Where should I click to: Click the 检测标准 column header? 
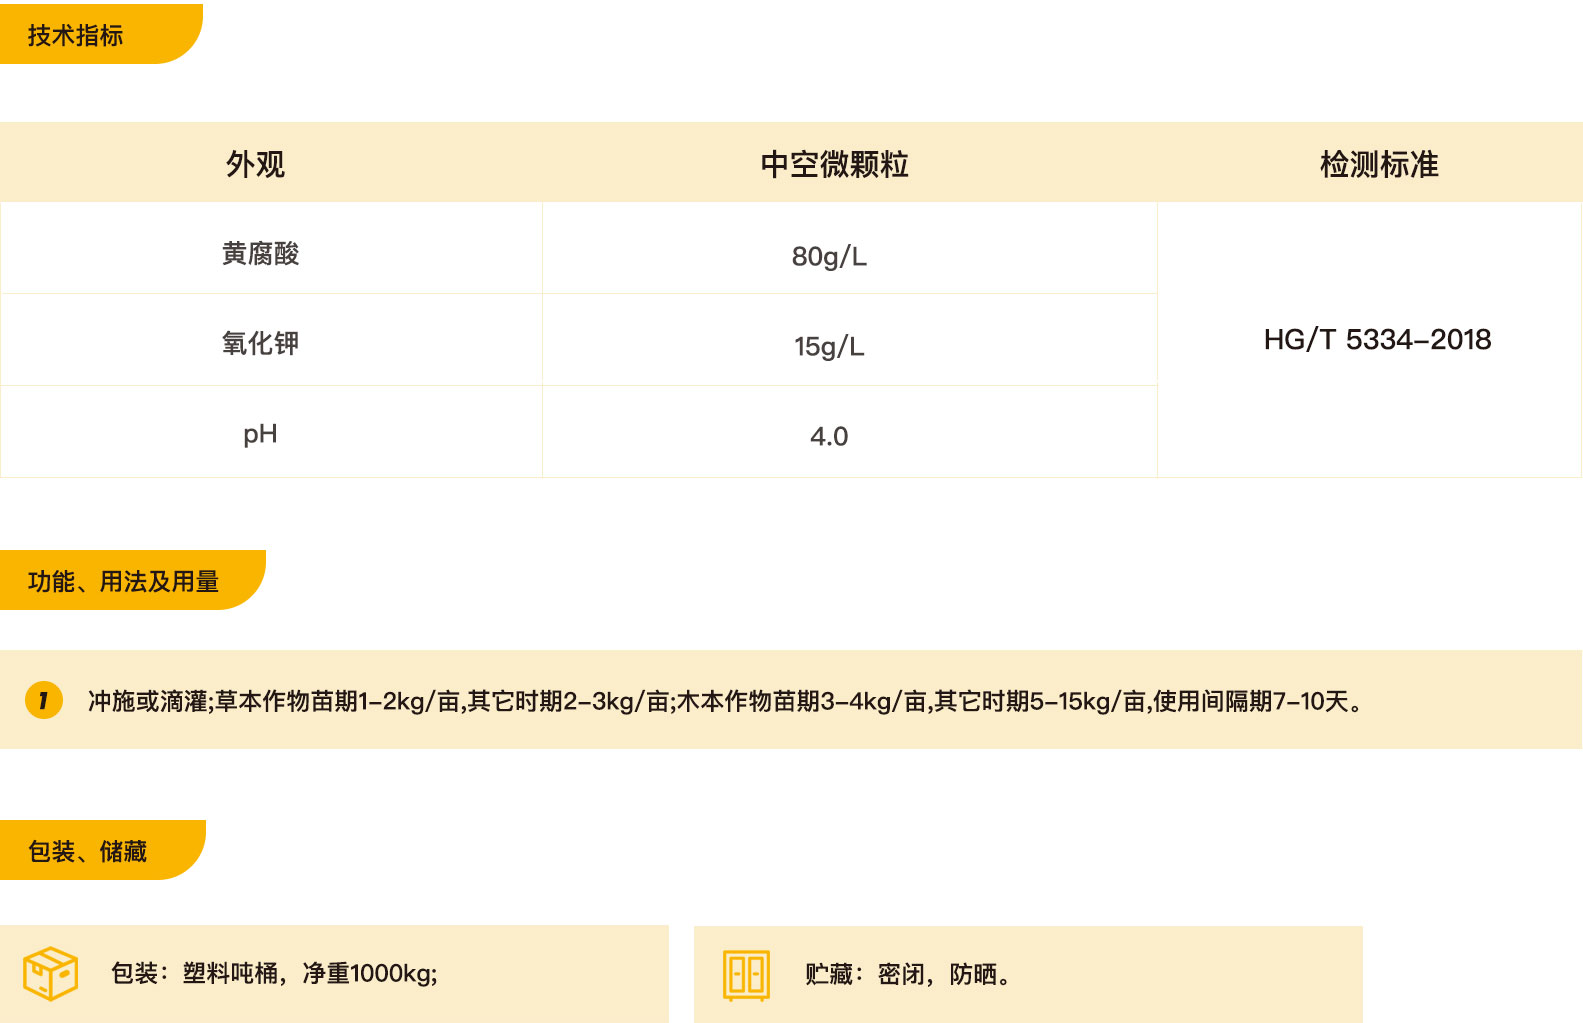point(1378,164)
